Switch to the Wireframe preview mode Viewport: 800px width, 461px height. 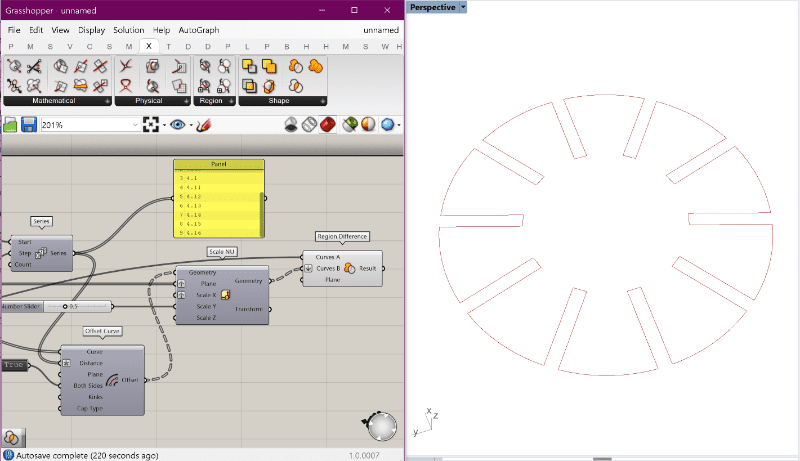[309, 124]
